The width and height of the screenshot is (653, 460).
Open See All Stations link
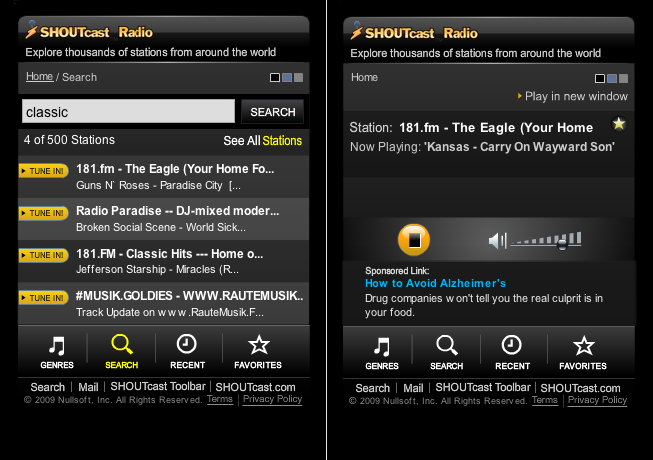[x=262, y=141]
